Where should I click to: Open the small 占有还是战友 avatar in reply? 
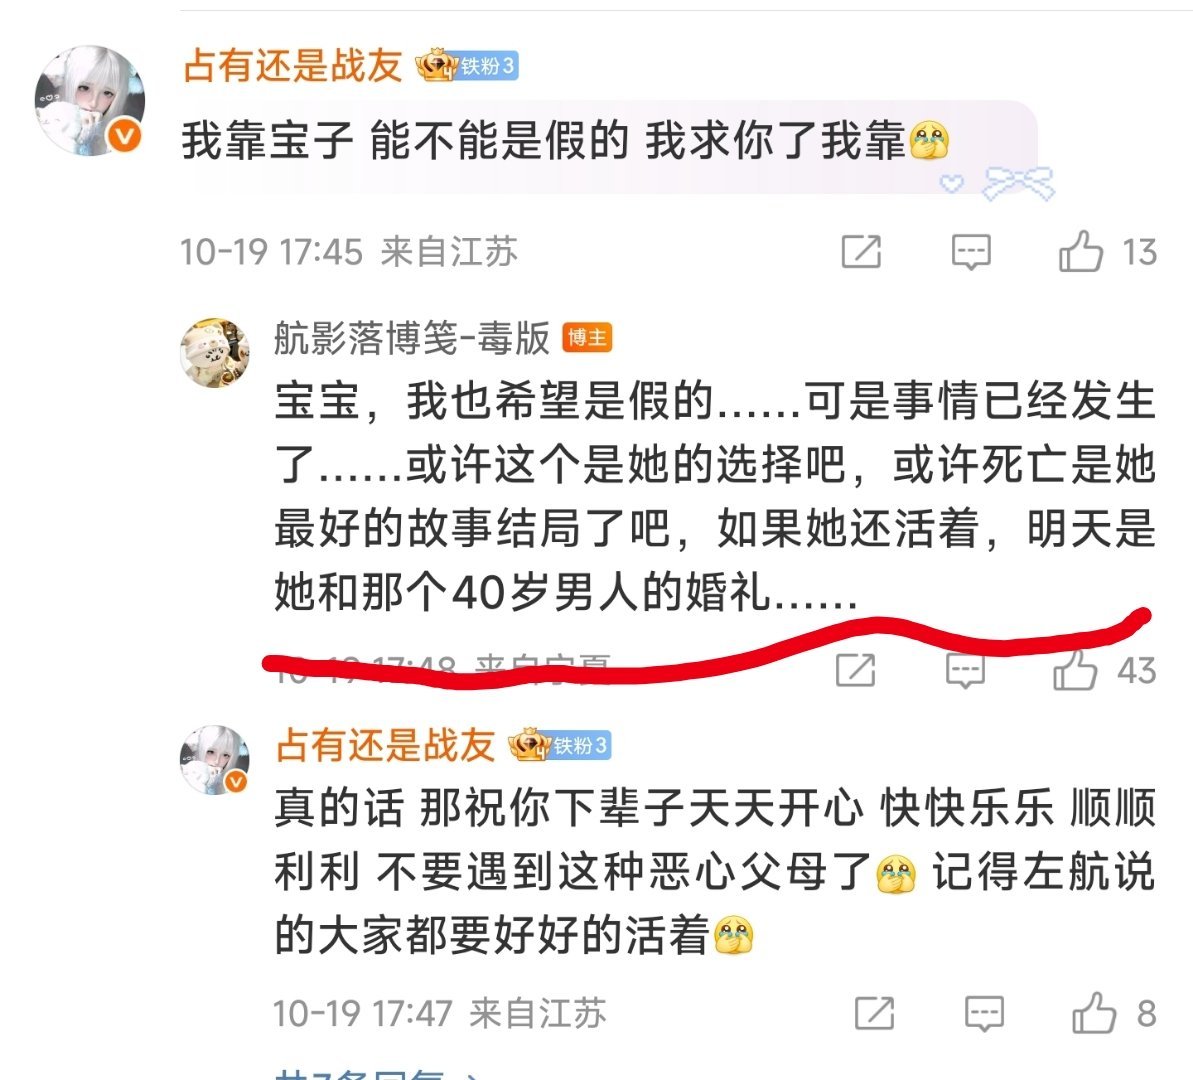[215, 760]
